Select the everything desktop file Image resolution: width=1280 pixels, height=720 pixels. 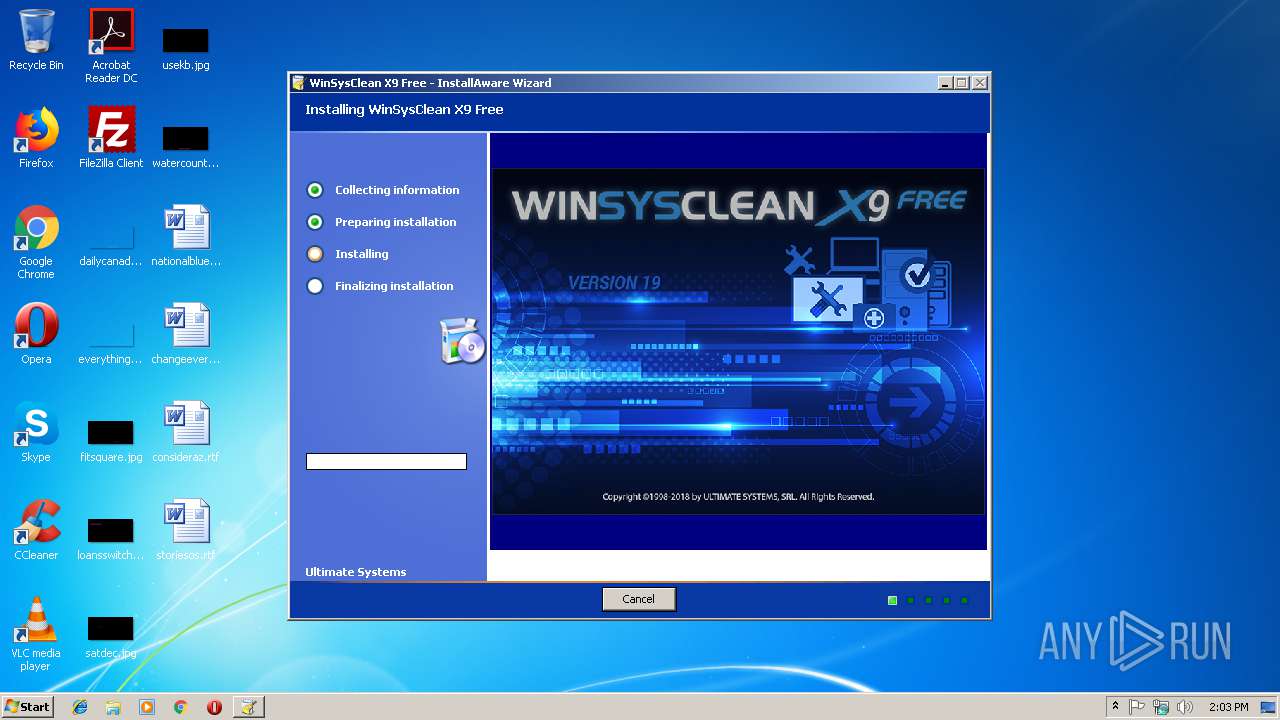(x=111, y=342)
